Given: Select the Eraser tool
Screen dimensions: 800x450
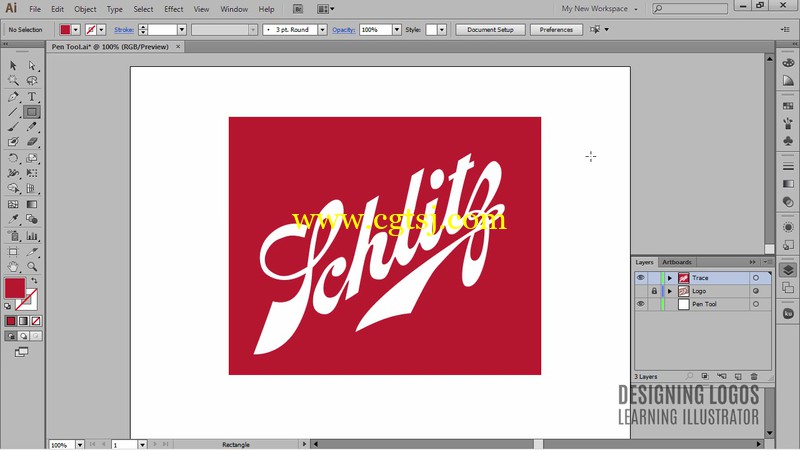Looking at the screenshot, I should click(x=32, y=142).
